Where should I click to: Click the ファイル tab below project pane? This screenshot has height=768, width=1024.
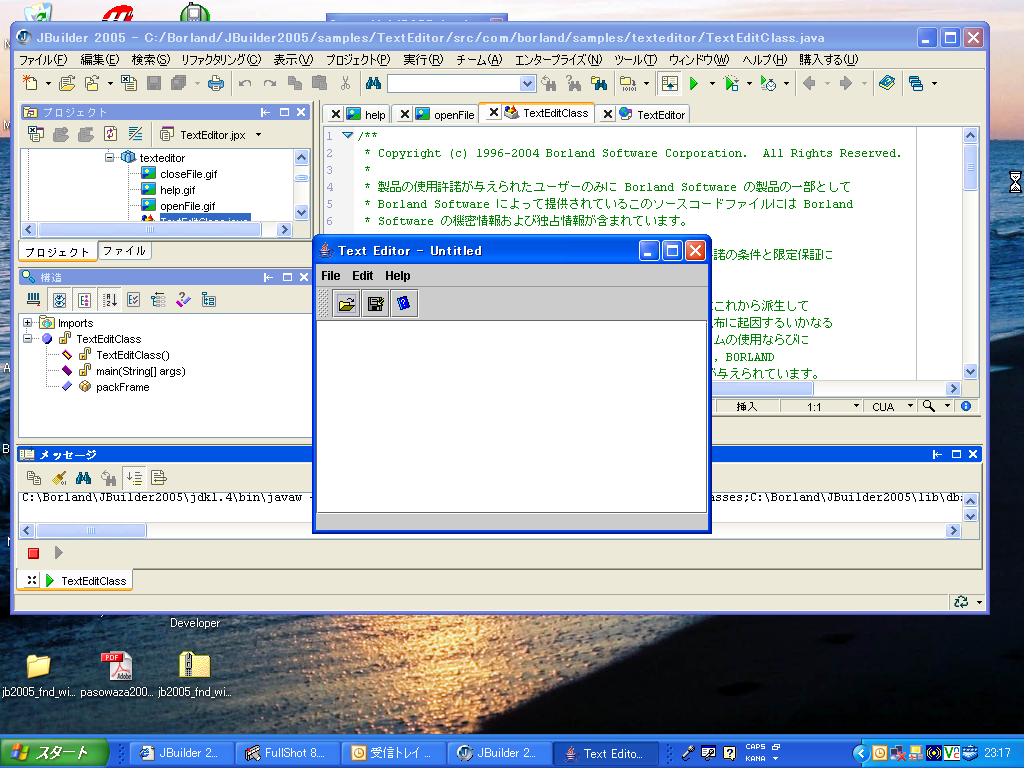(x=124, y=251)
